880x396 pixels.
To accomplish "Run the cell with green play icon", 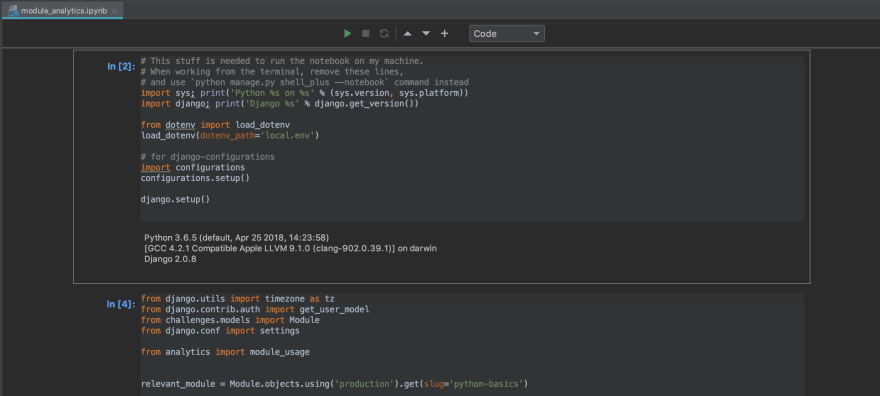I will tap(347, 34).
